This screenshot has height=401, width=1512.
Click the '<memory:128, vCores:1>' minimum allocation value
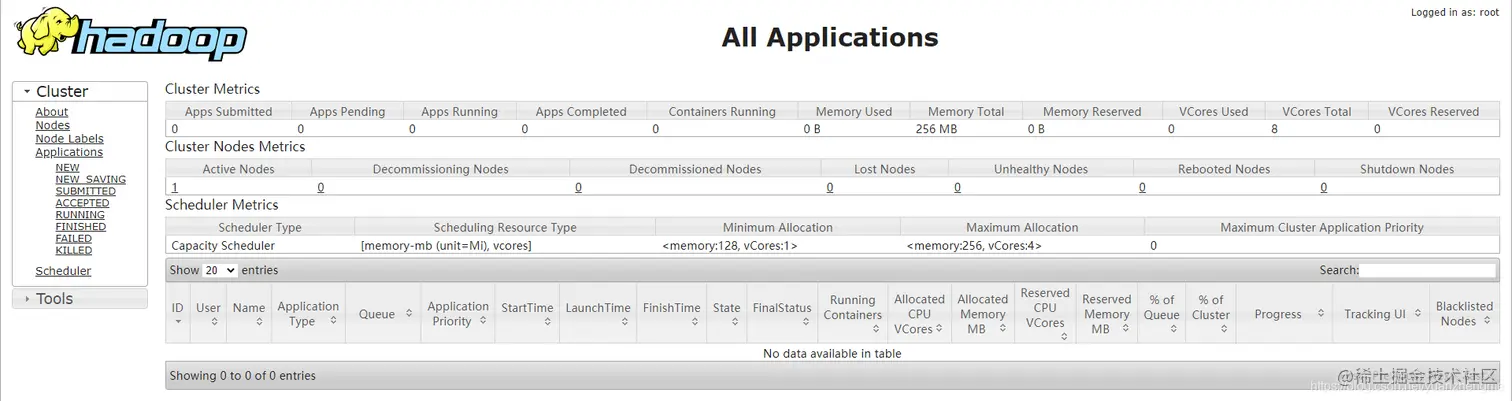tap(729, 245)
